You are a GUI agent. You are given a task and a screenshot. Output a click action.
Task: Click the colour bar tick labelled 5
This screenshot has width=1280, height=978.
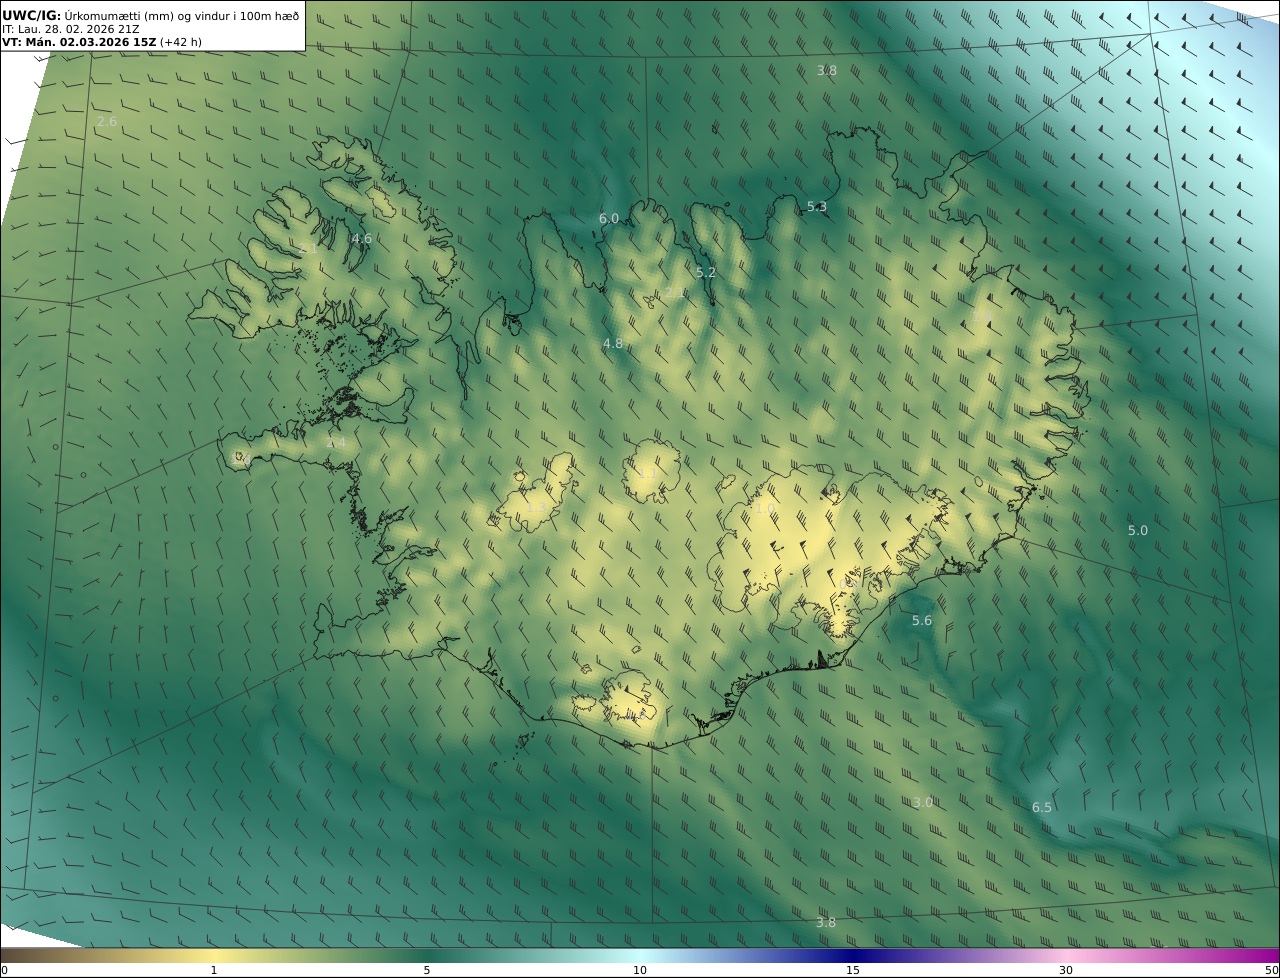pos(427,970)
